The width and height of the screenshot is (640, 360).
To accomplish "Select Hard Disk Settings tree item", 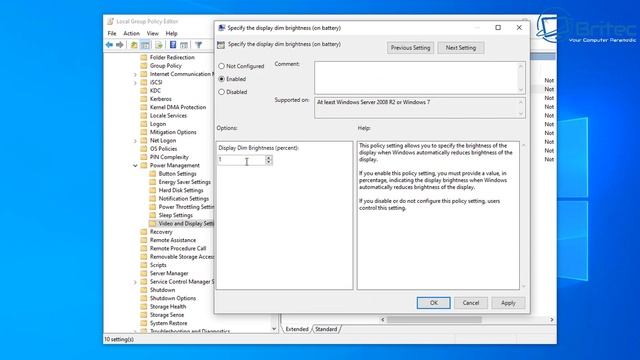I will point(181,190).
